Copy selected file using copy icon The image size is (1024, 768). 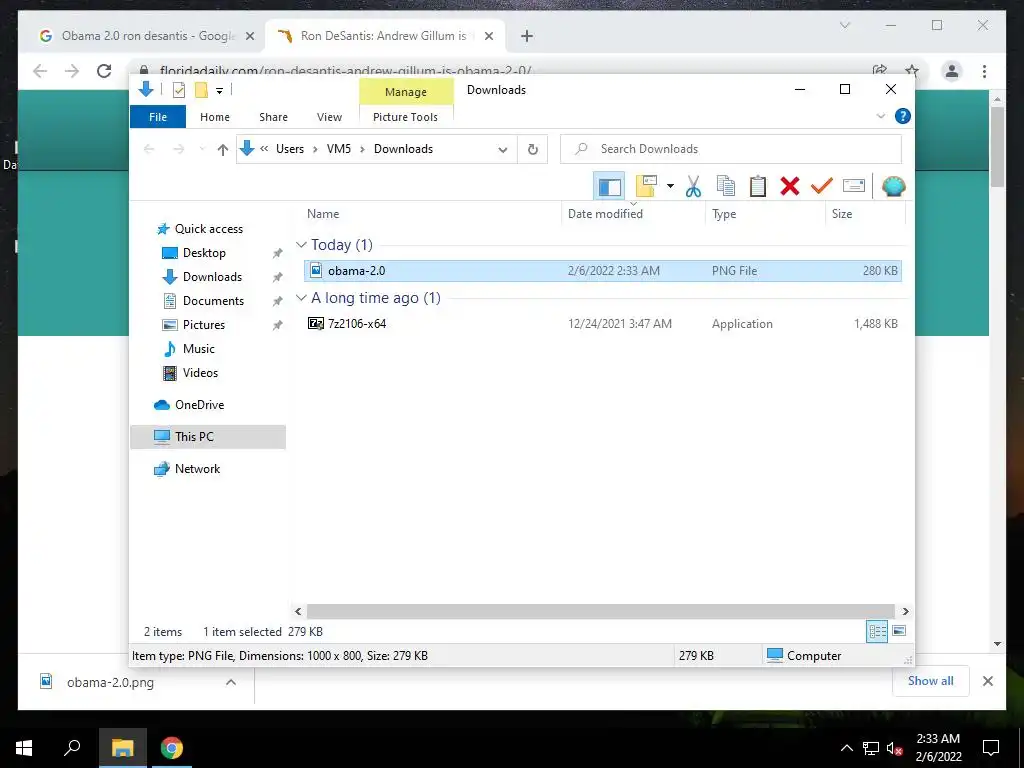click(x=726, y=187)
